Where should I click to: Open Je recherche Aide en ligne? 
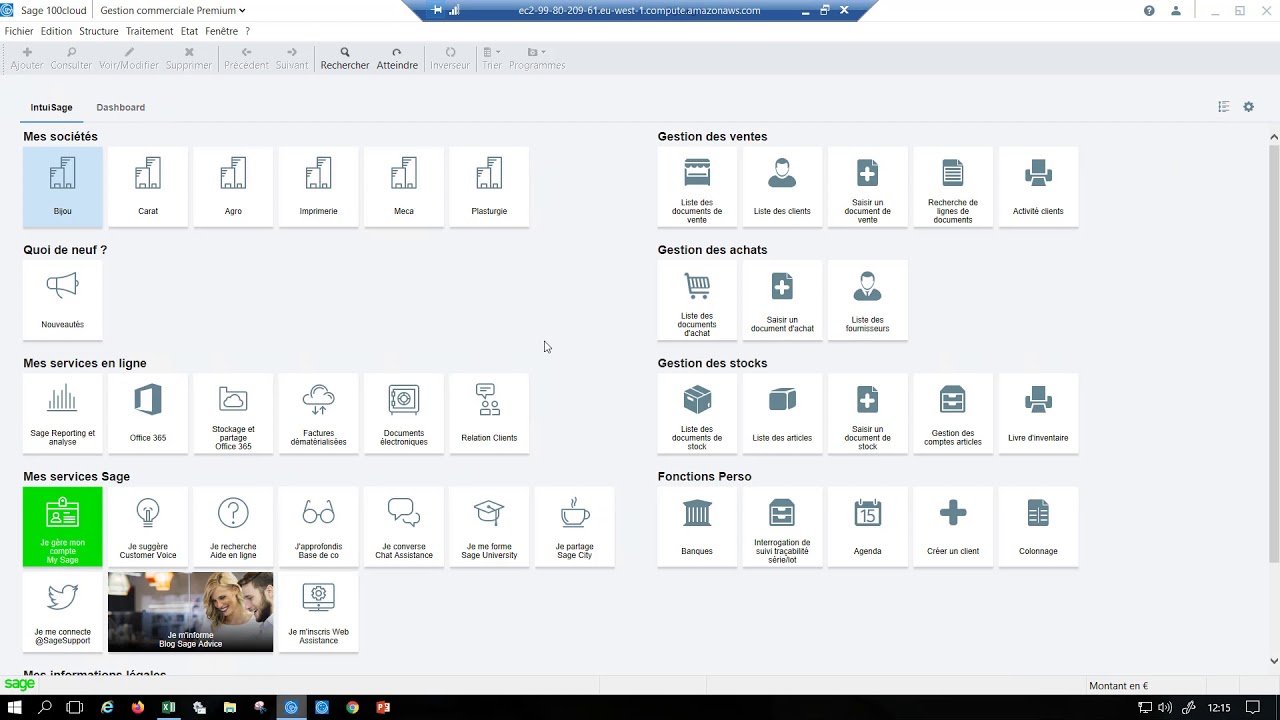(233, 527)
